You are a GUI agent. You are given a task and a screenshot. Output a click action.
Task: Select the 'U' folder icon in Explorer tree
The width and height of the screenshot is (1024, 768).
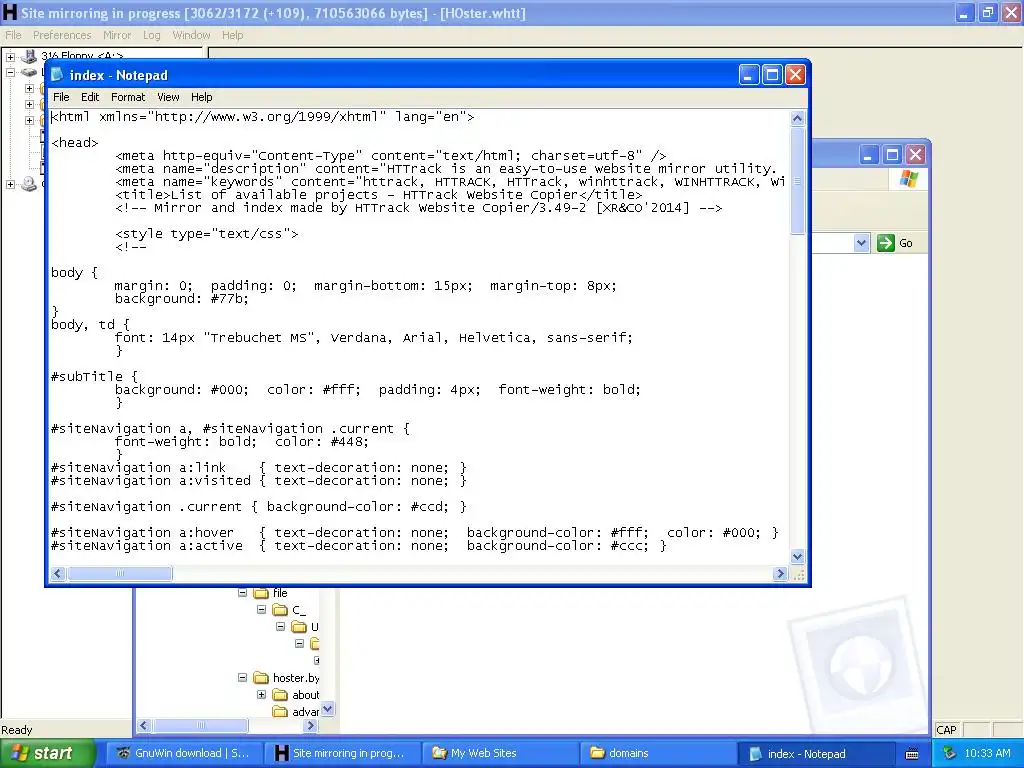[x=299, y=627]
